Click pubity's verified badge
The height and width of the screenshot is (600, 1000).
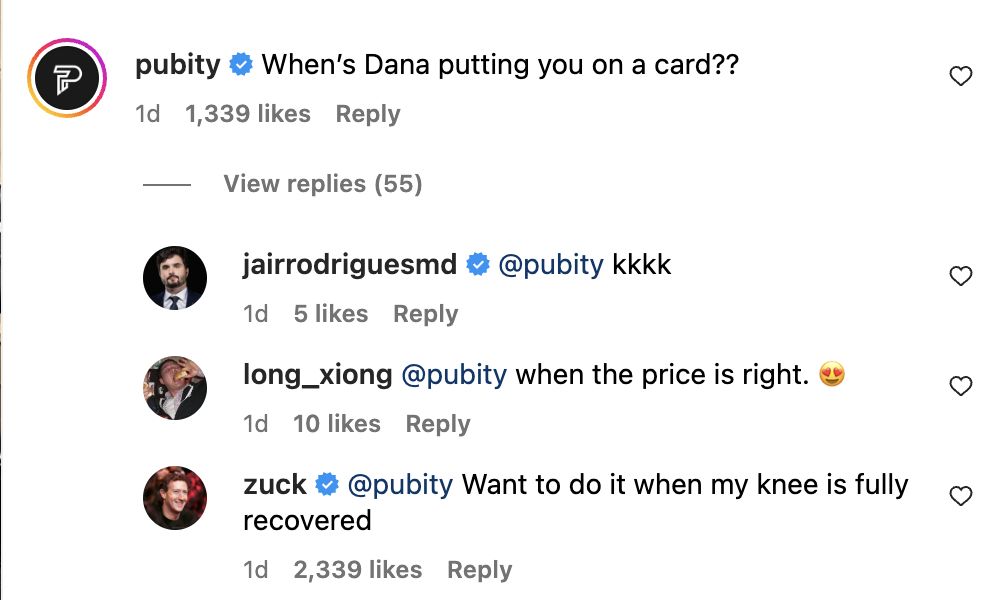point(241,66)
